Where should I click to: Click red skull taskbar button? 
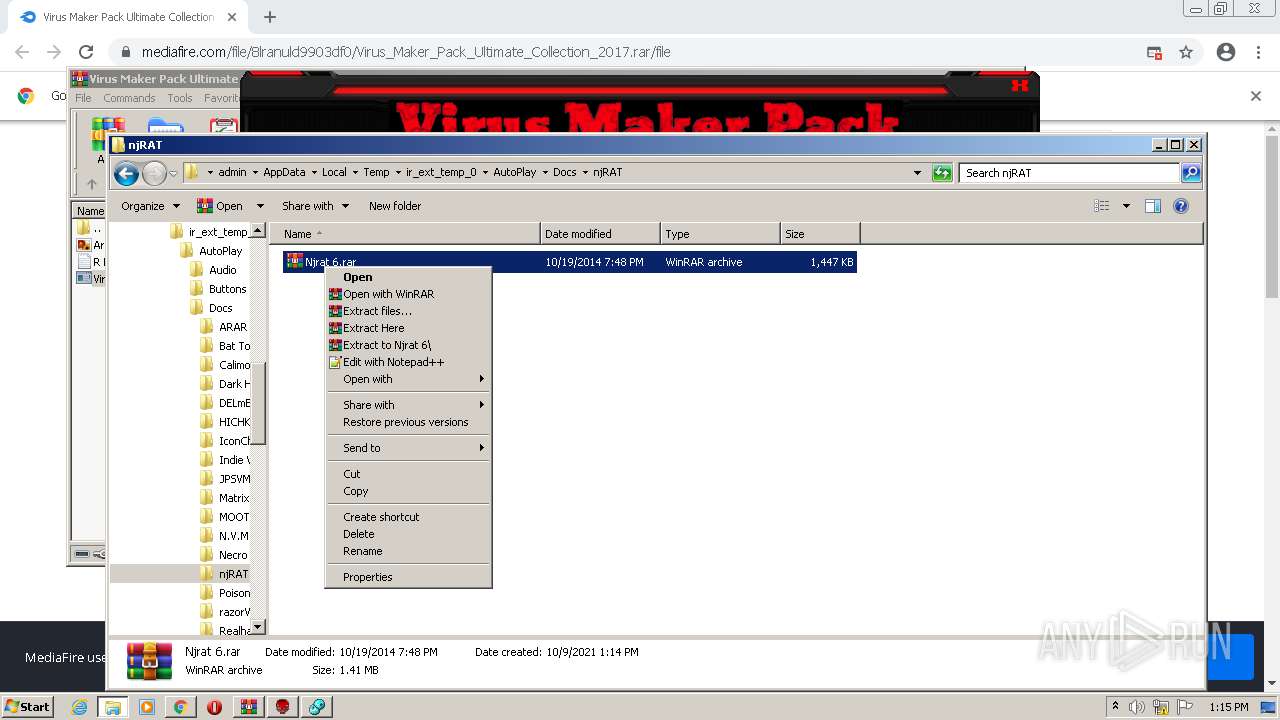click(283, 707)
